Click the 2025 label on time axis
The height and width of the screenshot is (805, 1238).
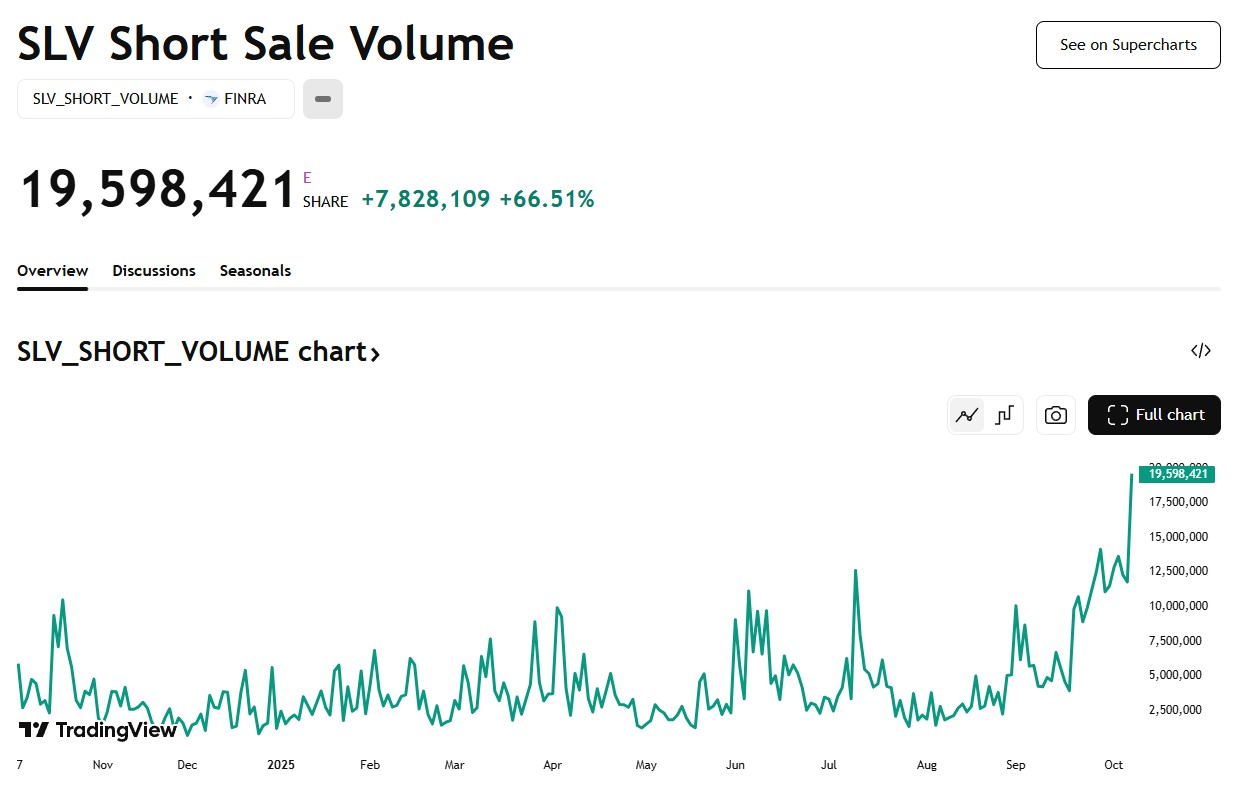coord(281,765)
